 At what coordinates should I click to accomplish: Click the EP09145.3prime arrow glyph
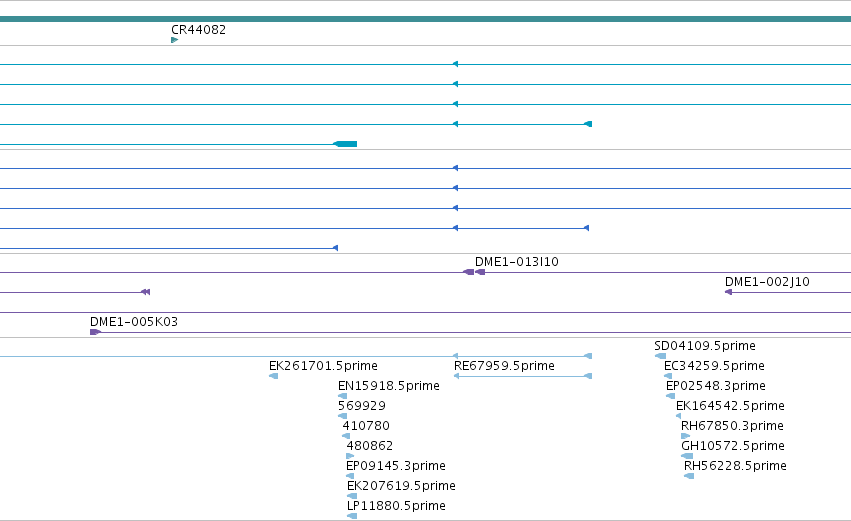pos(350,476)
